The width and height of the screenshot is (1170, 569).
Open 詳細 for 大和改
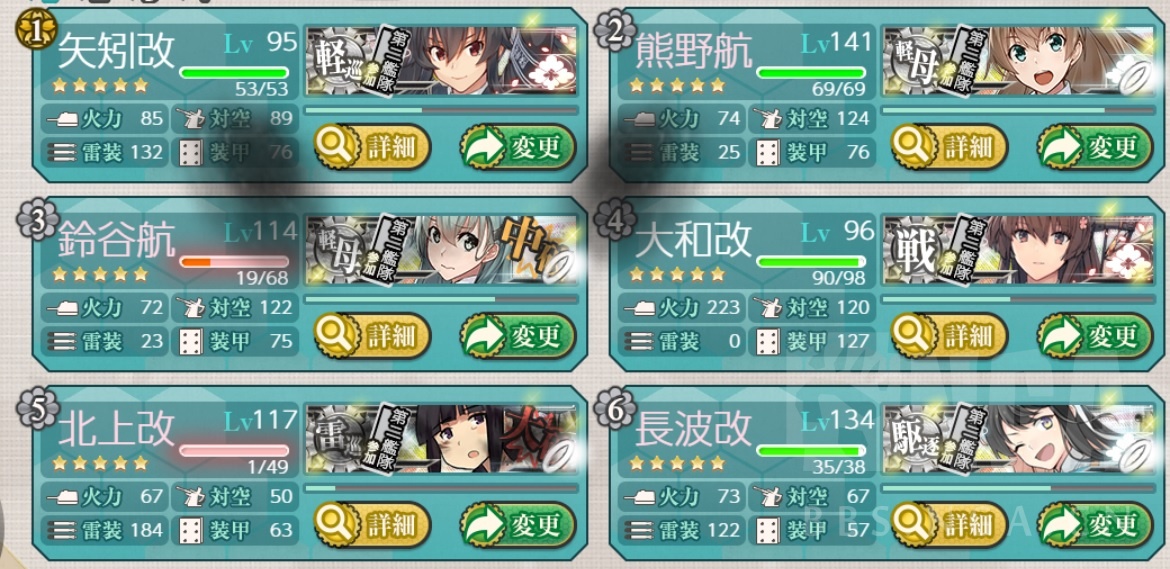949,336
